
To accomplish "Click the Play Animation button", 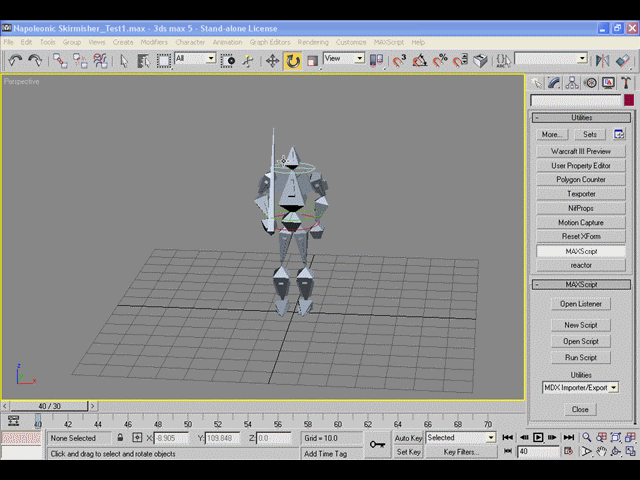I will pos(538,438).
